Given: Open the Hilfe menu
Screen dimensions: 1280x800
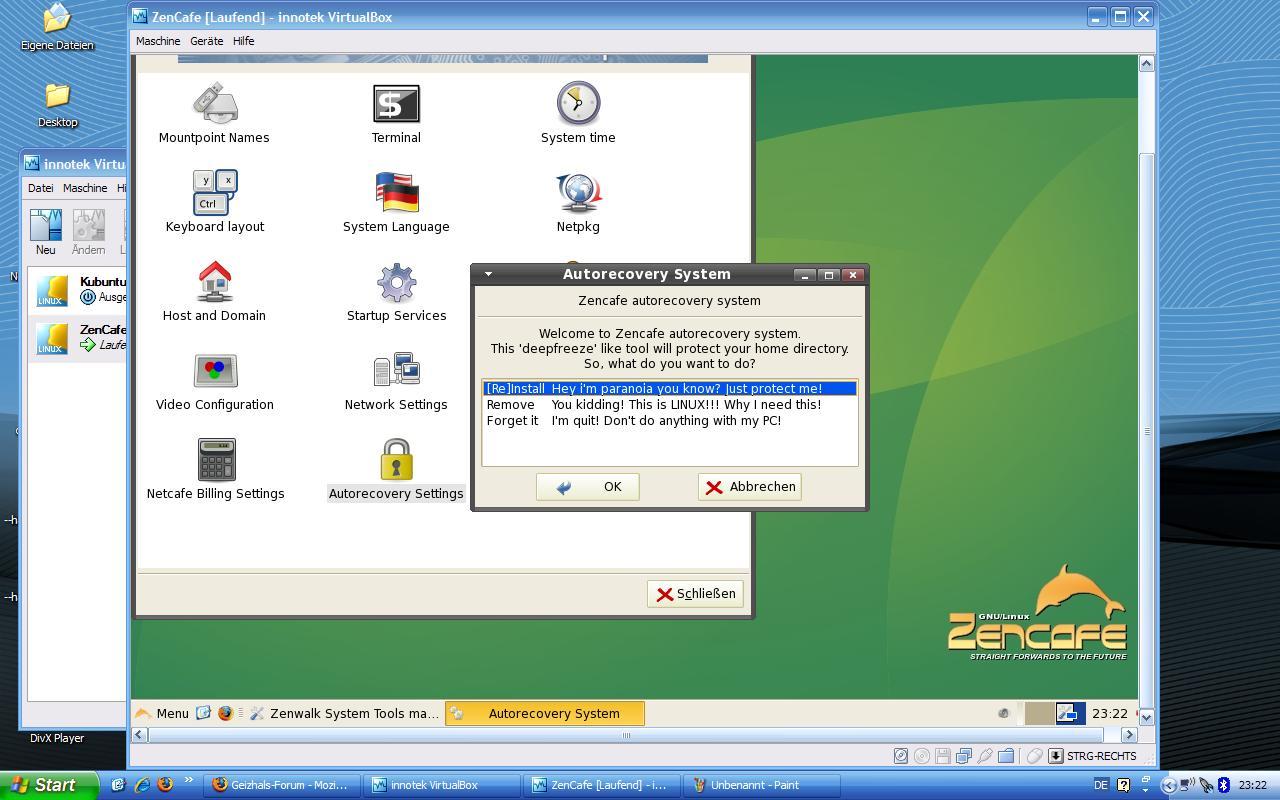Looking at the screenshot, I should pos(243,41).
